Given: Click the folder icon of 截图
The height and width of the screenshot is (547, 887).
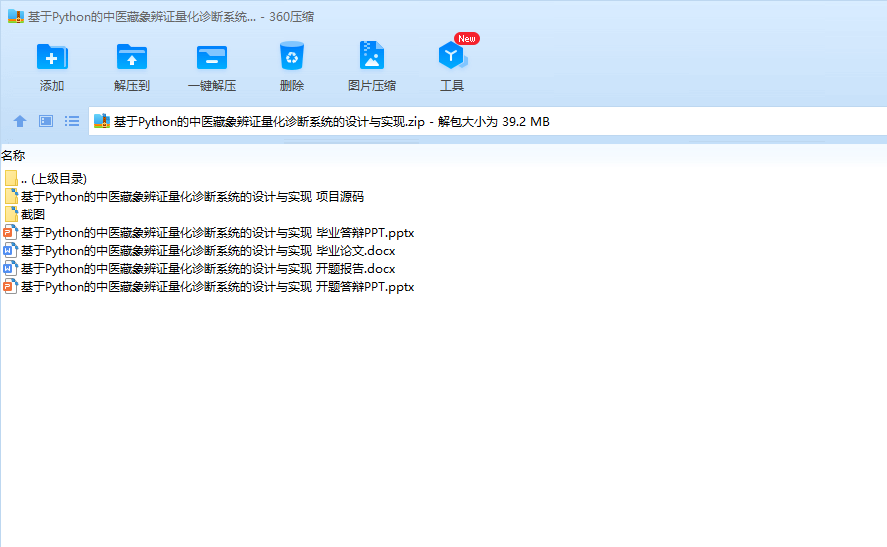Looking at the screenshot, I should [x=11, y=214].
